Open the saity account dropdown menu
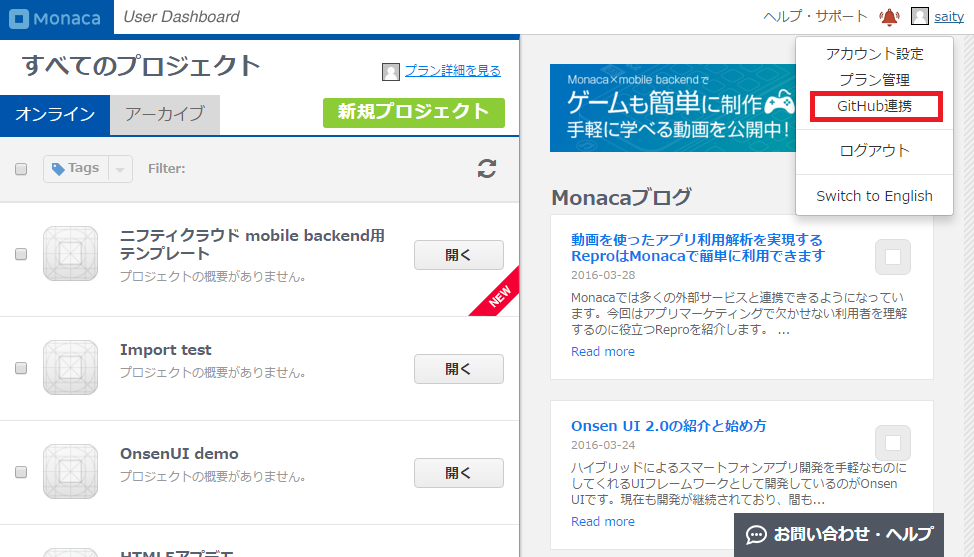This screenshot has width=974, height=557. click(948, 16)
